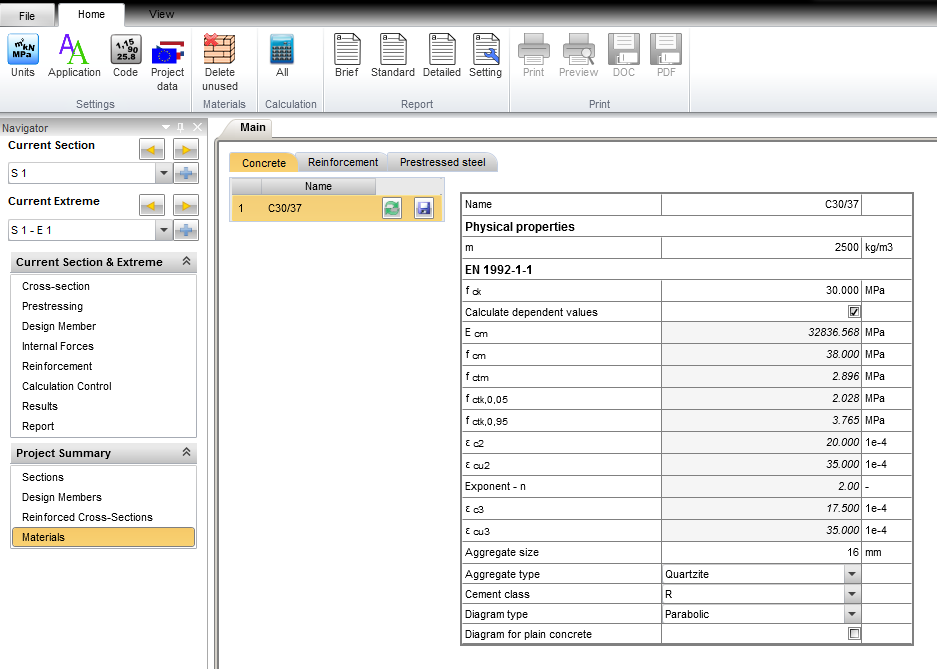Collapse the Current Section & Extreme panel
Image resolution: width=937 pixels, height=669 pixels.
pos(185,262)
